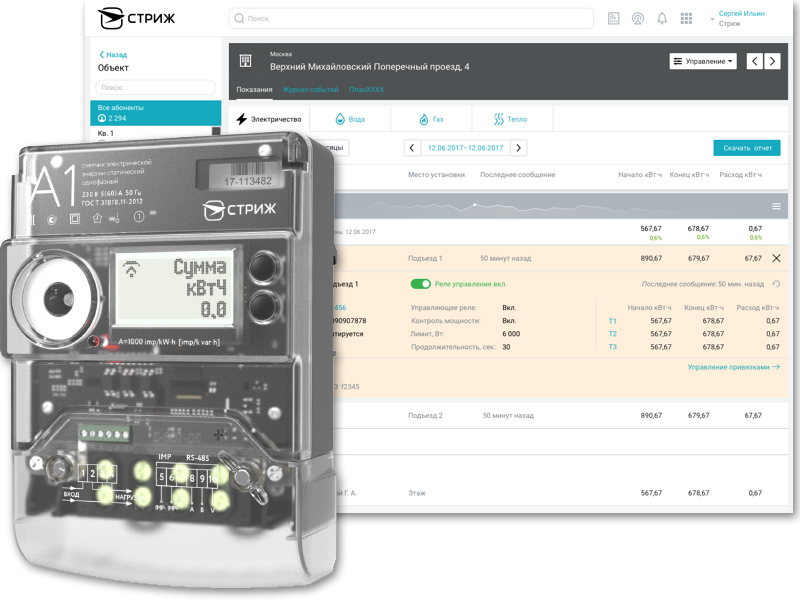Click the Назад link
Viewport: 800px width, 600px height.
(113, 55)
